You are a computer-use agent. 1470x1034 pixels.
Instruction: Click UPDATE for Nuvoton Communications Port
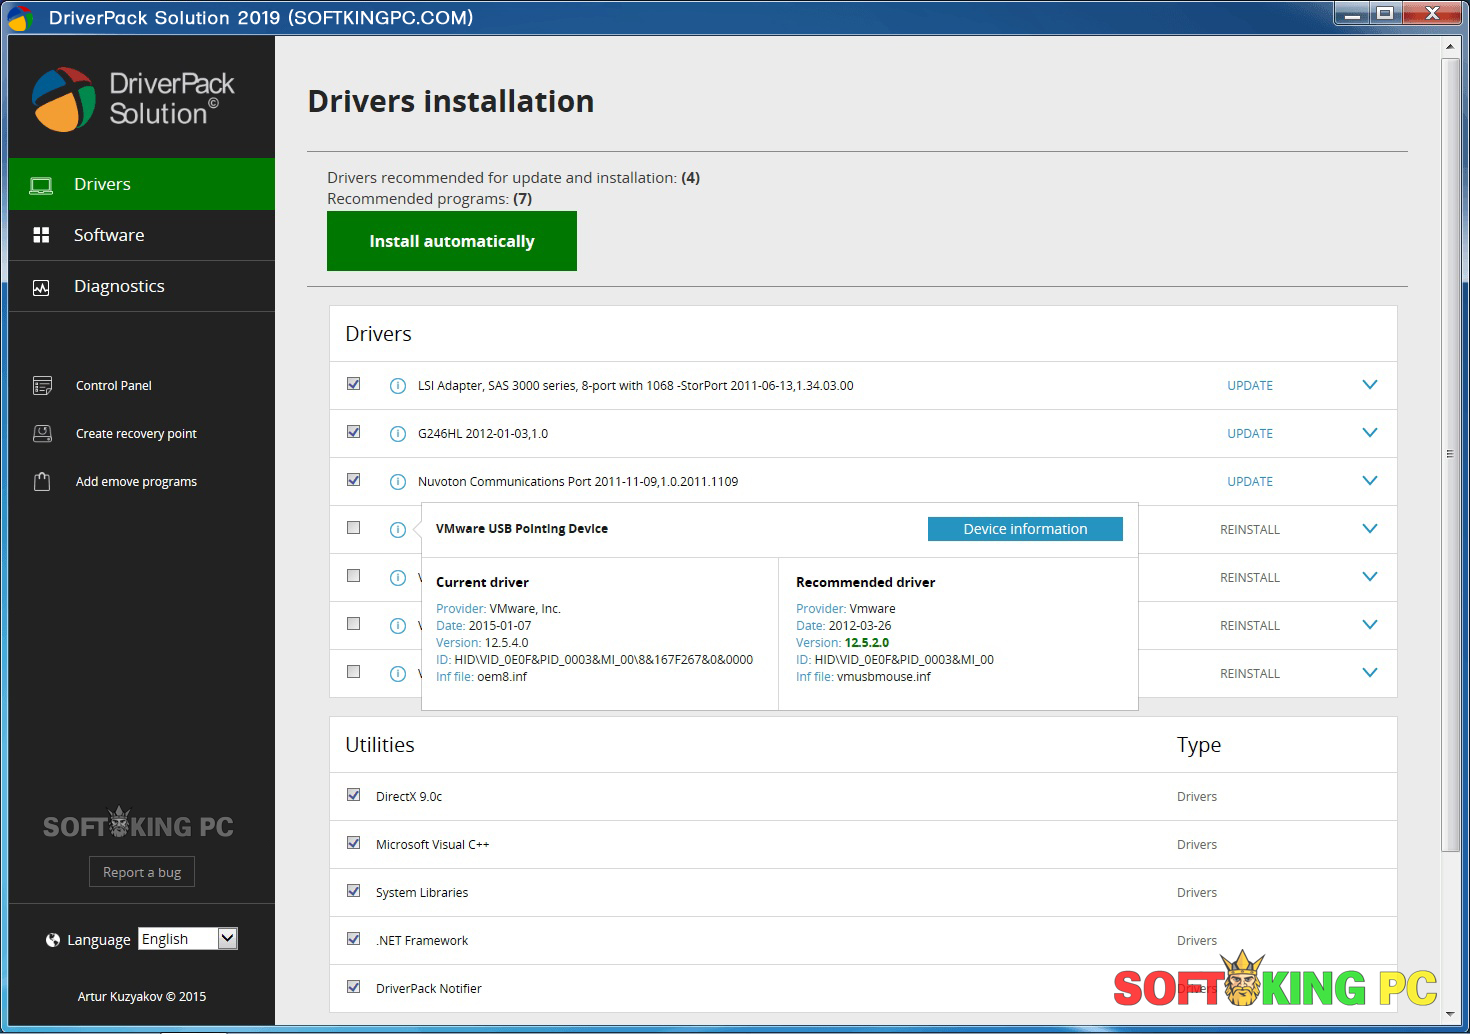pyautogui.click(x=1250, y=482)
